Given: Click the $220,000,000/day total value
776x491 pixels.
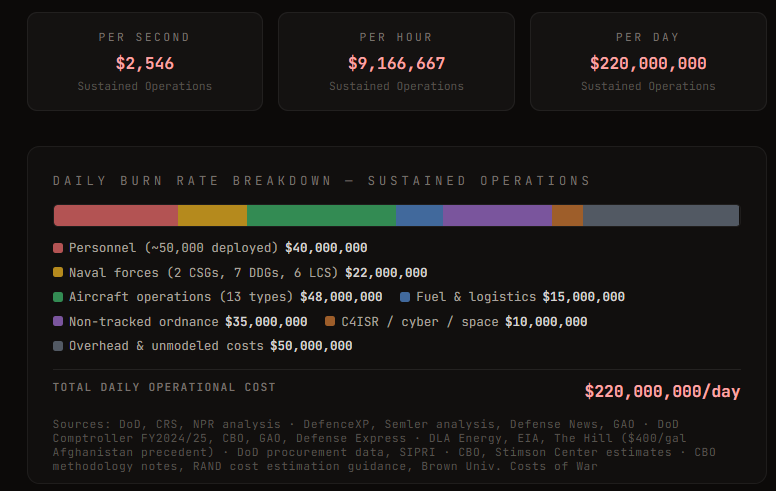Looking at the screenshot, I should [x=661, y=391].
